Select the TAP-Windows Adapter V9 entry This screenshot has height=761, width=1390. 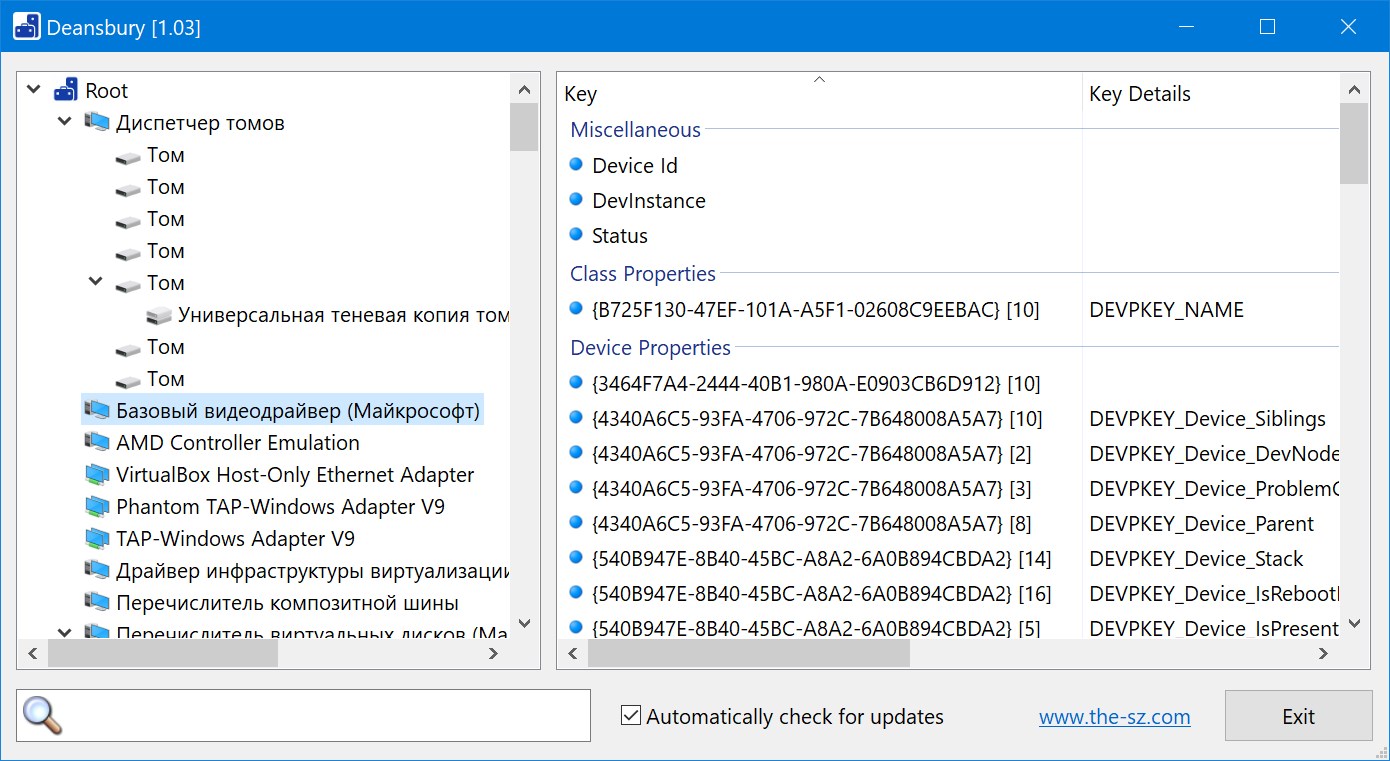pos(235,539)
